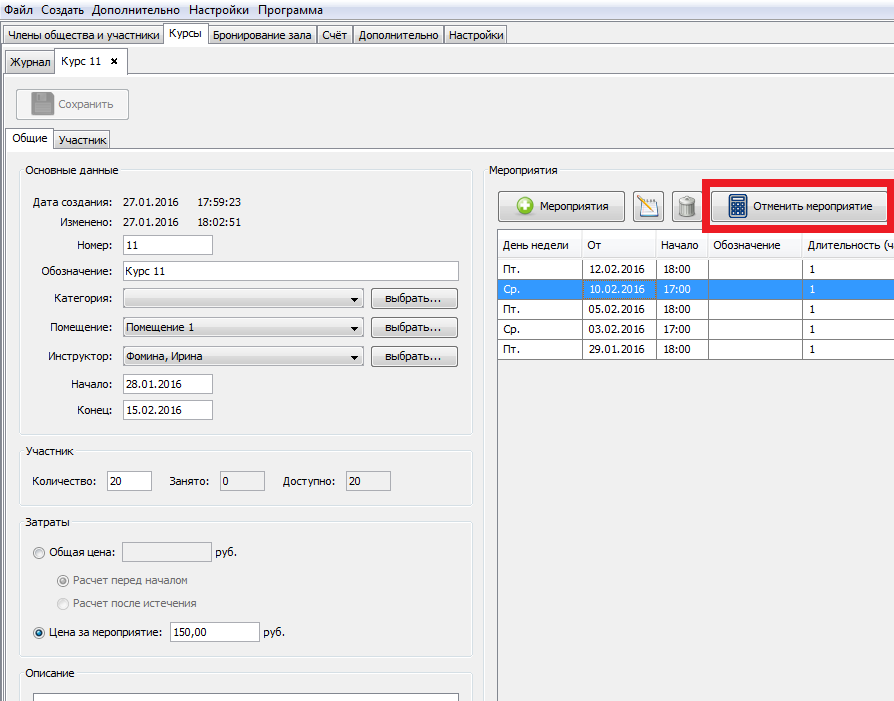The height and width of the screenshot is (701, 894).
Task: Select the event row dated 05.02.2016
Action: click(696, 309)
